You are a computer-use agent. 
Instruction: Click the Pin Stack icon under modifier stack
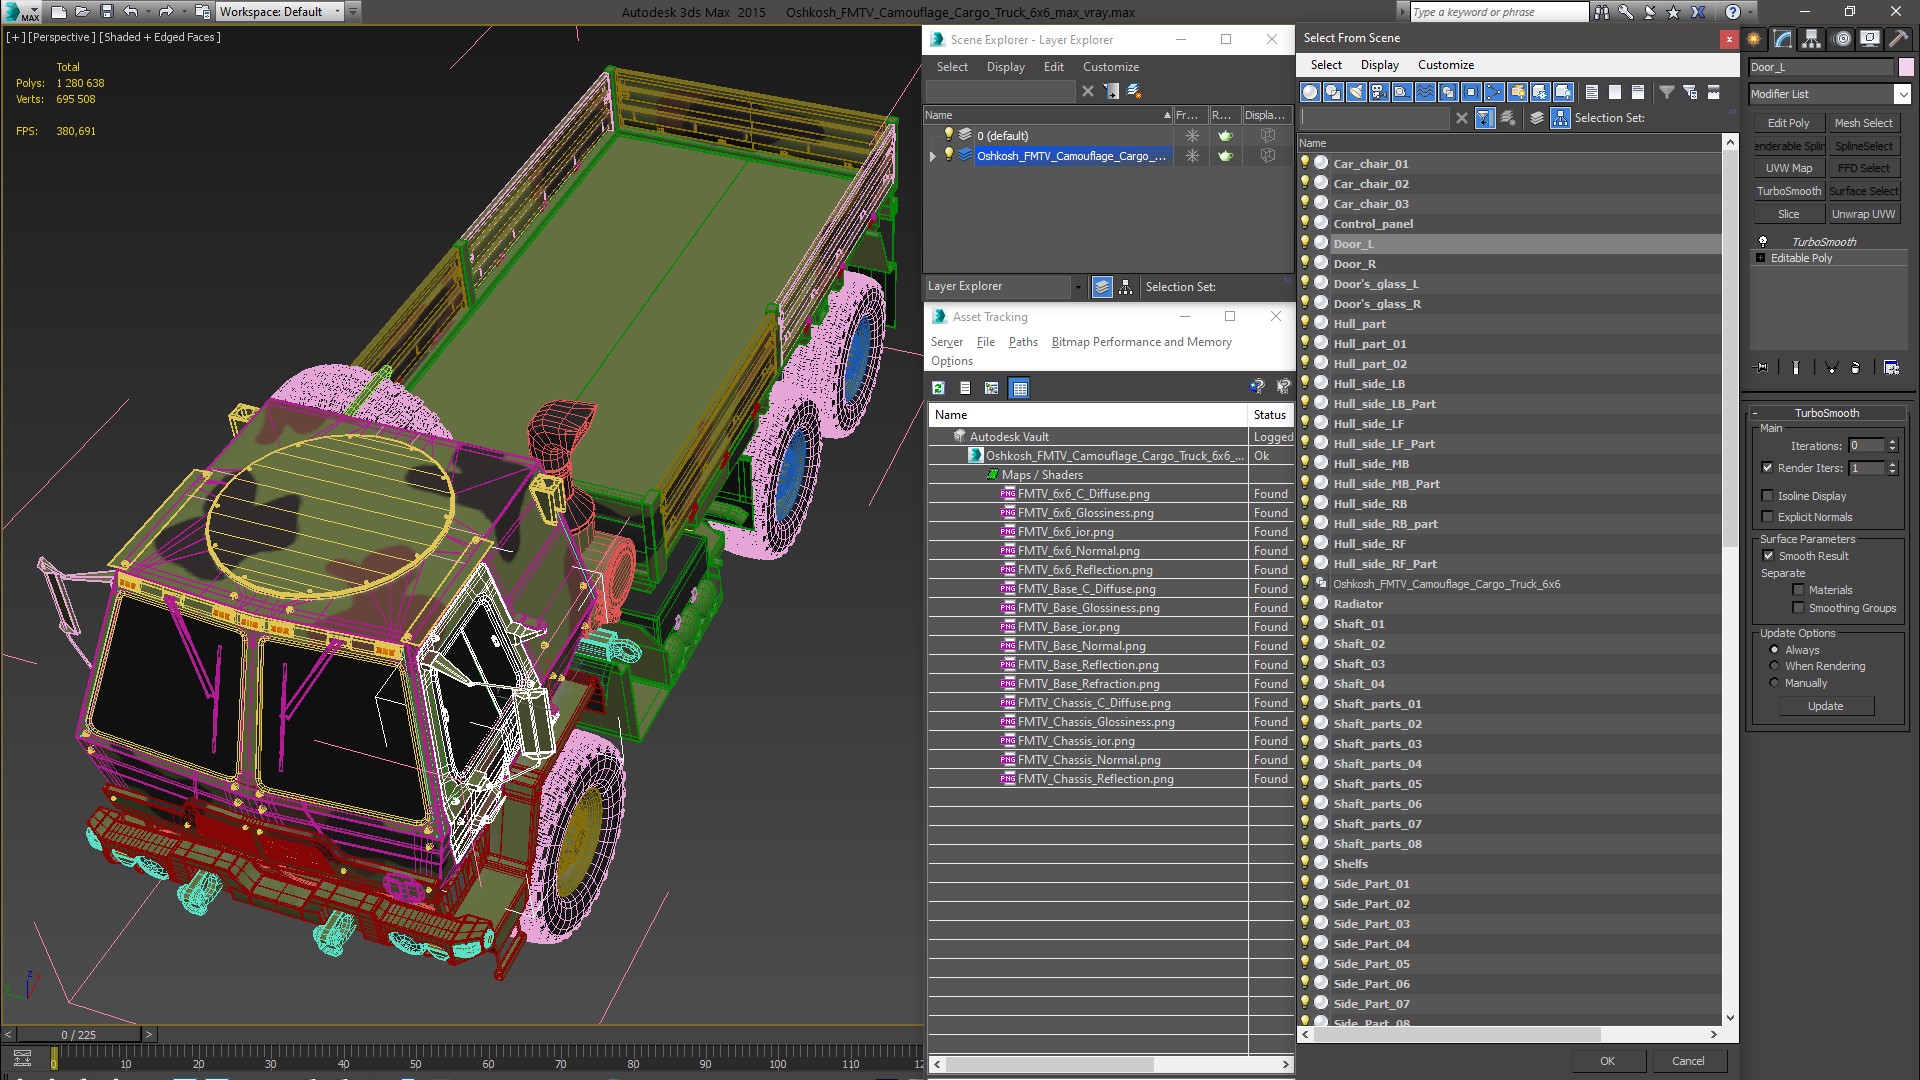[1762, 367]
